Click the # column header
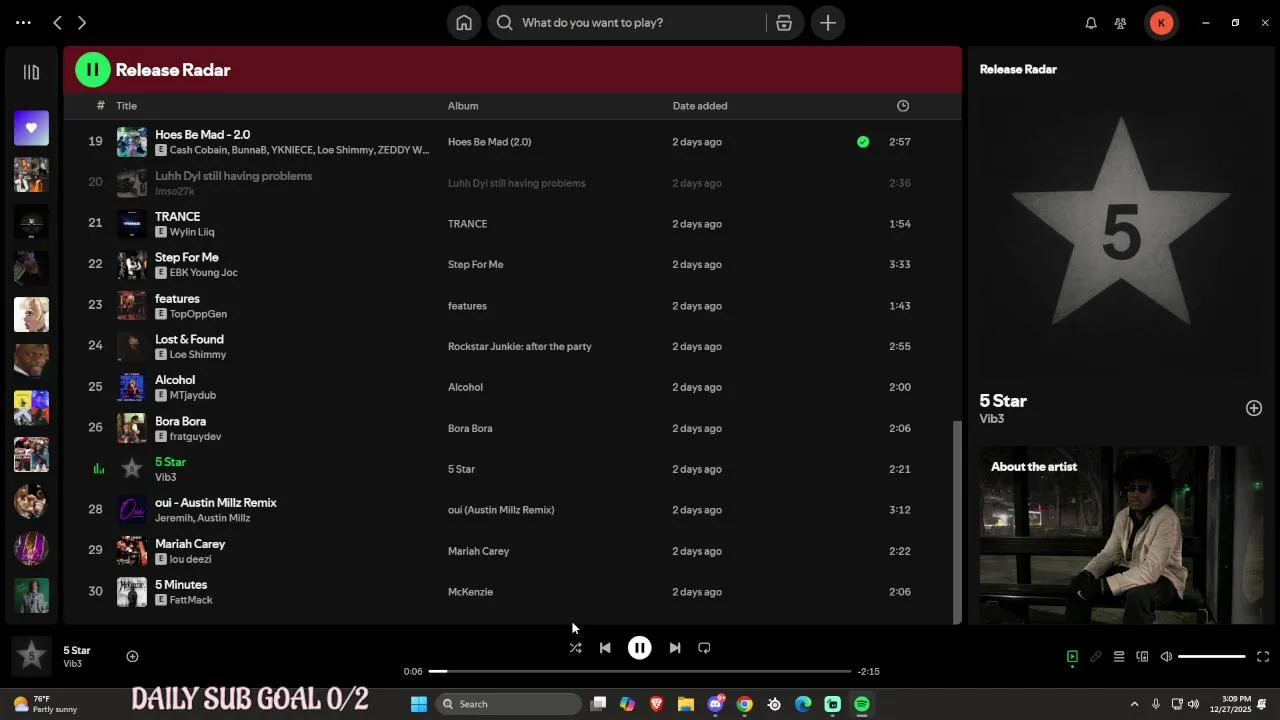1280x720 pixels. (100, 106)
